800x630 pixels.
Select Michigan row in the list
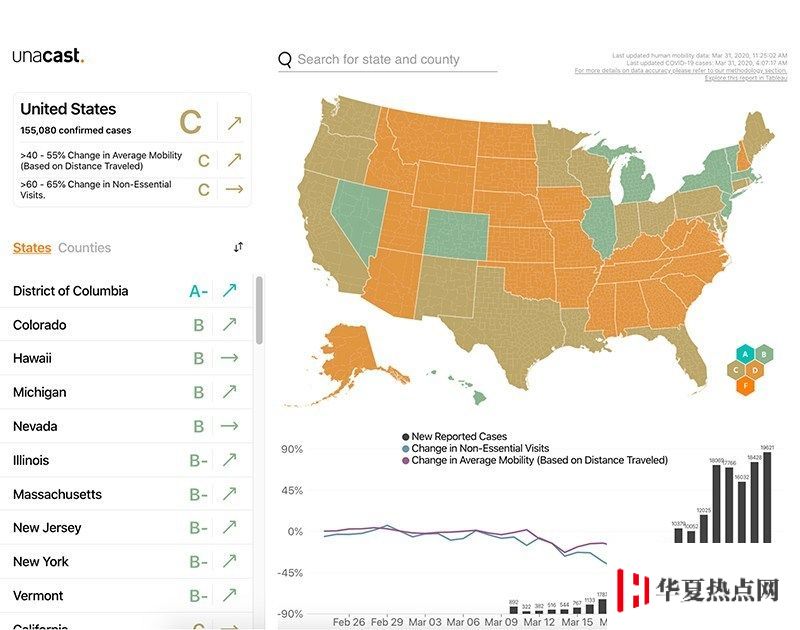click(x=127, y=392)
